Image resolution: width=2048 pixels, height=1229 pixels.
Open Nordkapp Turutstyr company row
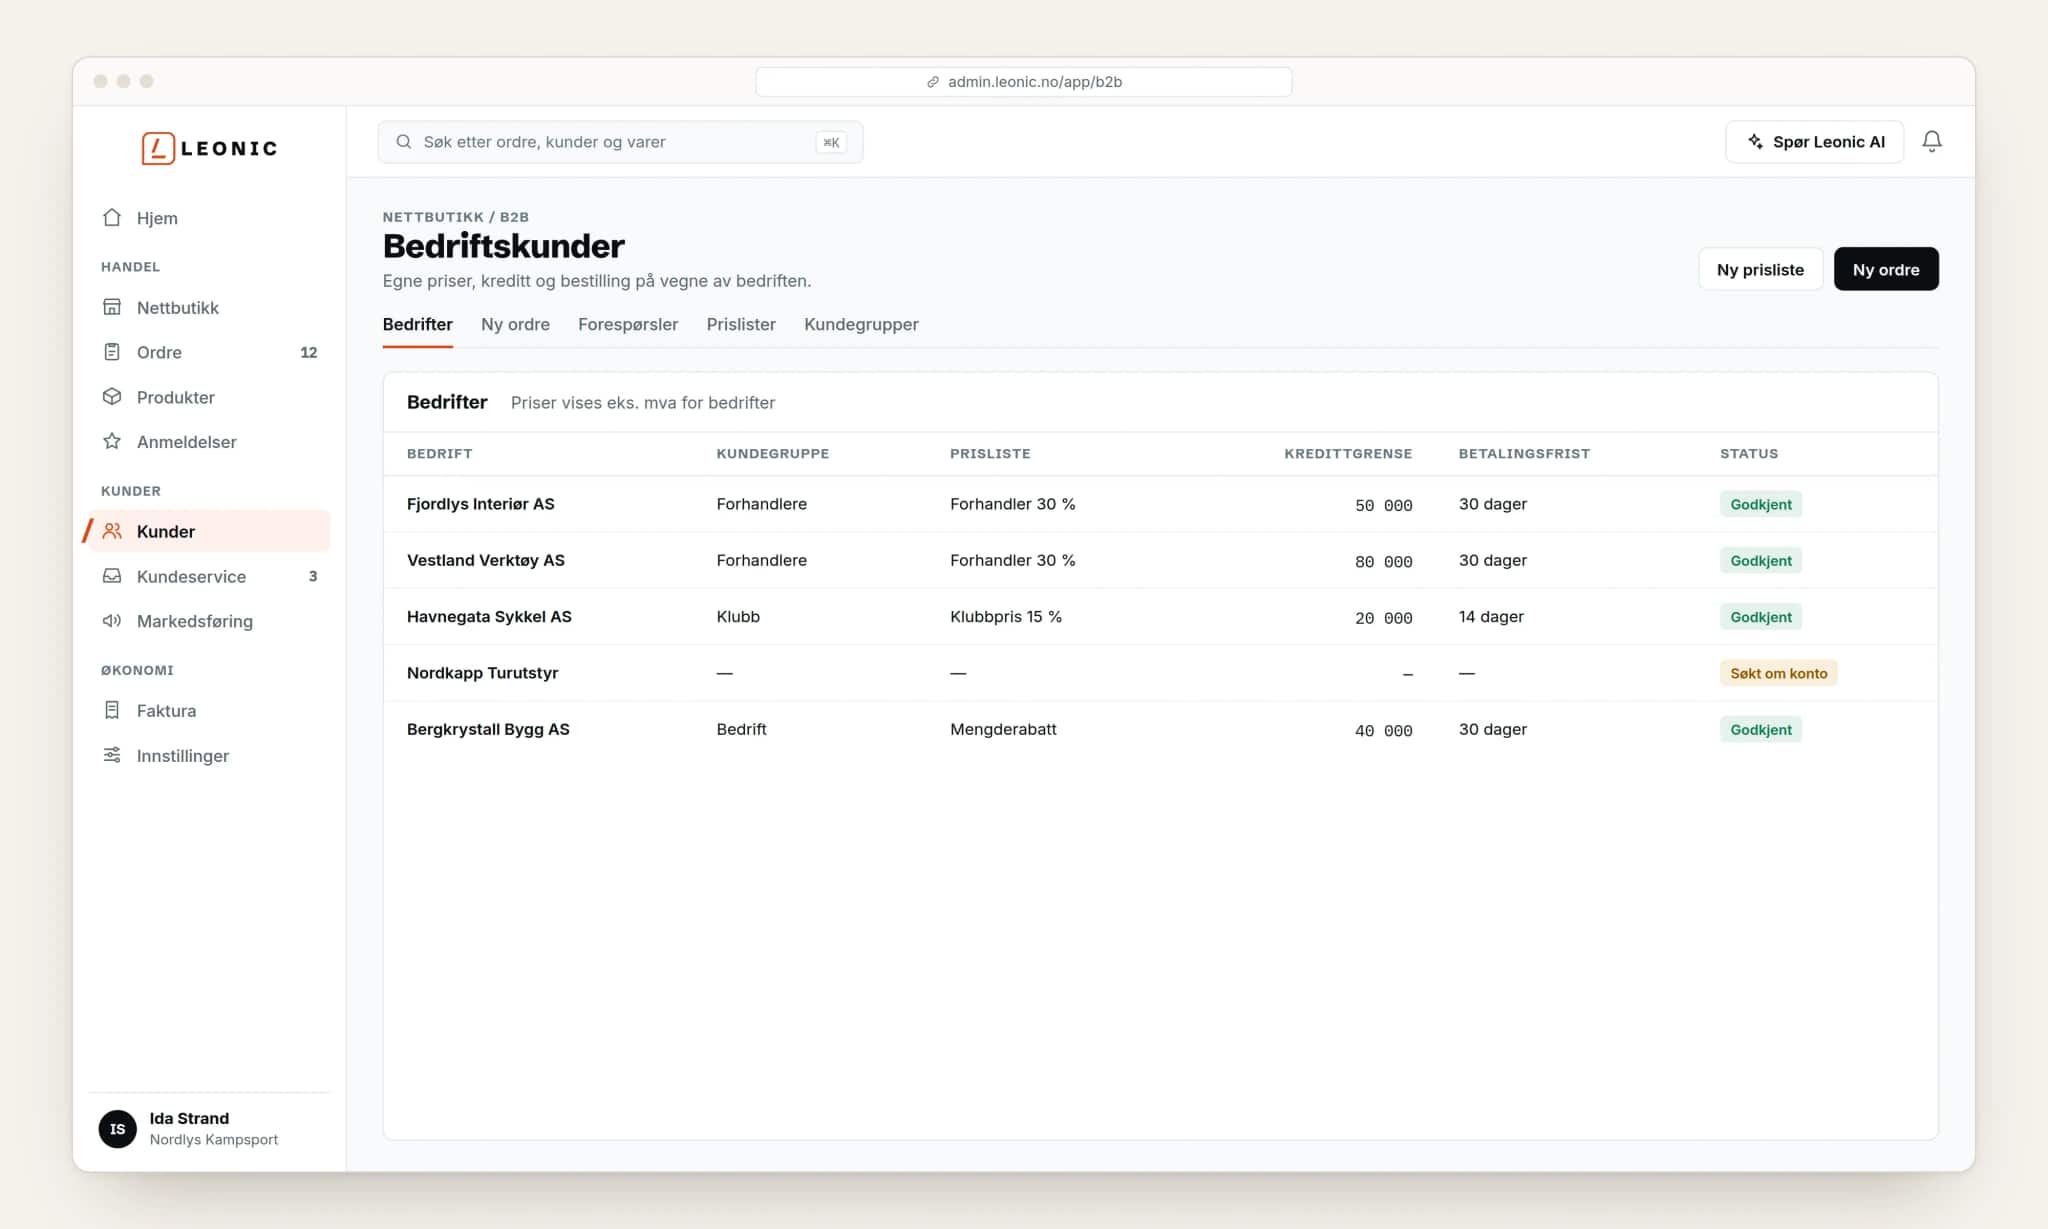click(x=1160, y=673)
